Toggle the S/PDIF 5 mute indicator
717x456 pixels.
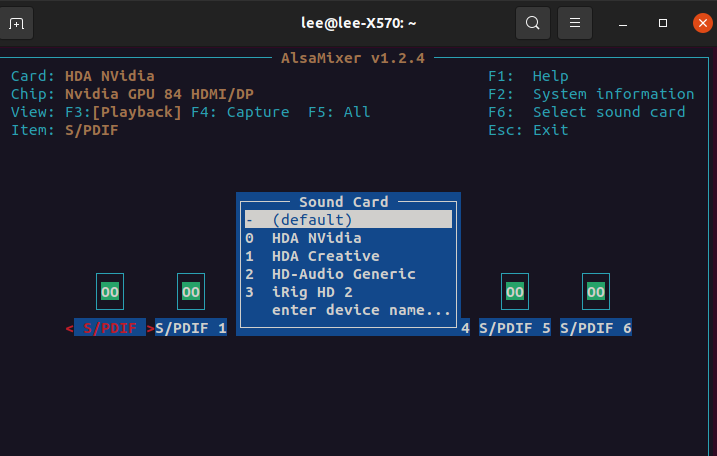[x=515, y=292]
